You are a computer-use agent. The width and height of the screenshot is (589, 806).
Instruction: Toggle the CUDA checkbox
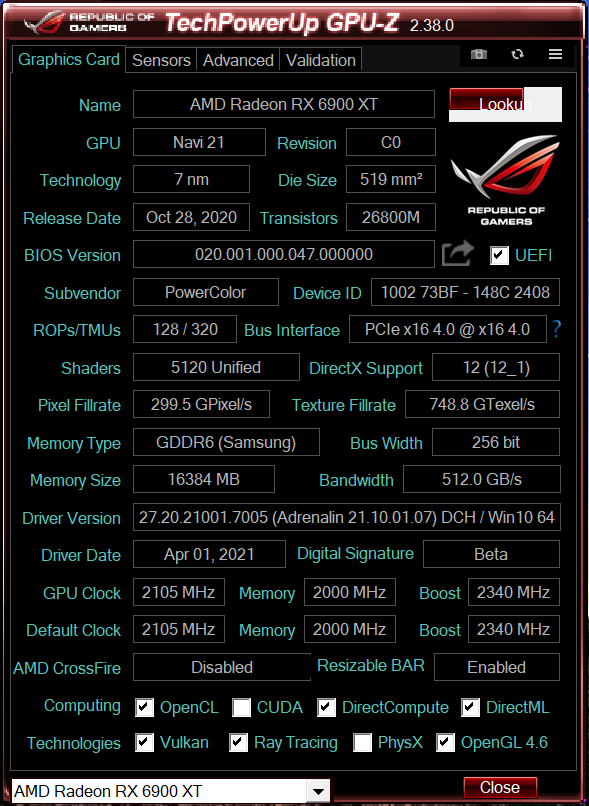(x=242, y=707)
